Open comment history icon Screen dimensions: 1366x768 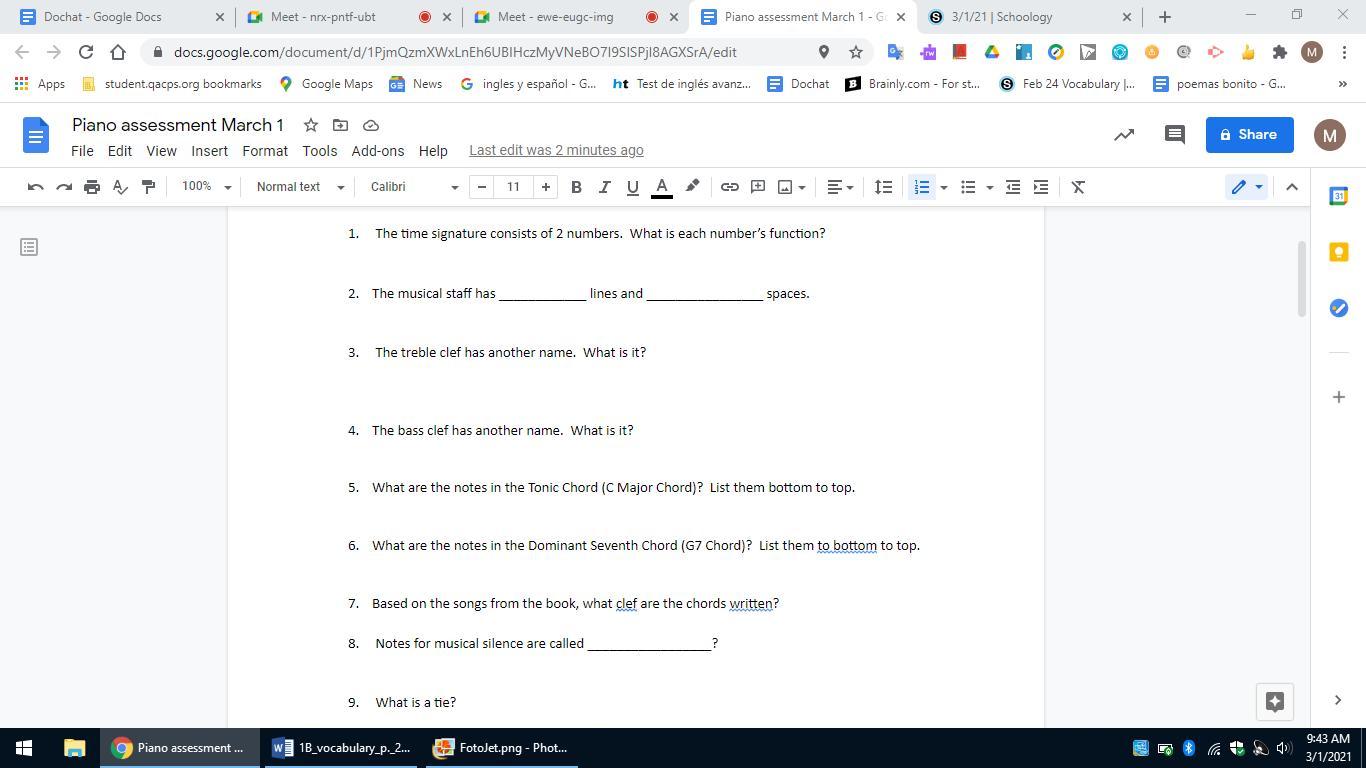coord(1175,135)
